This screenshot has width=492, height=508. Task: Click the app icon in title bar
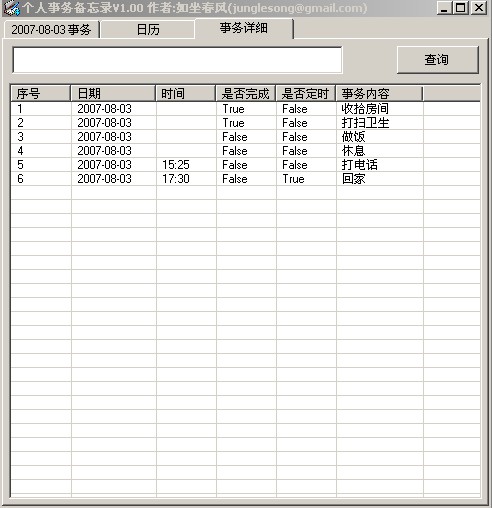(x=12, y=8)
